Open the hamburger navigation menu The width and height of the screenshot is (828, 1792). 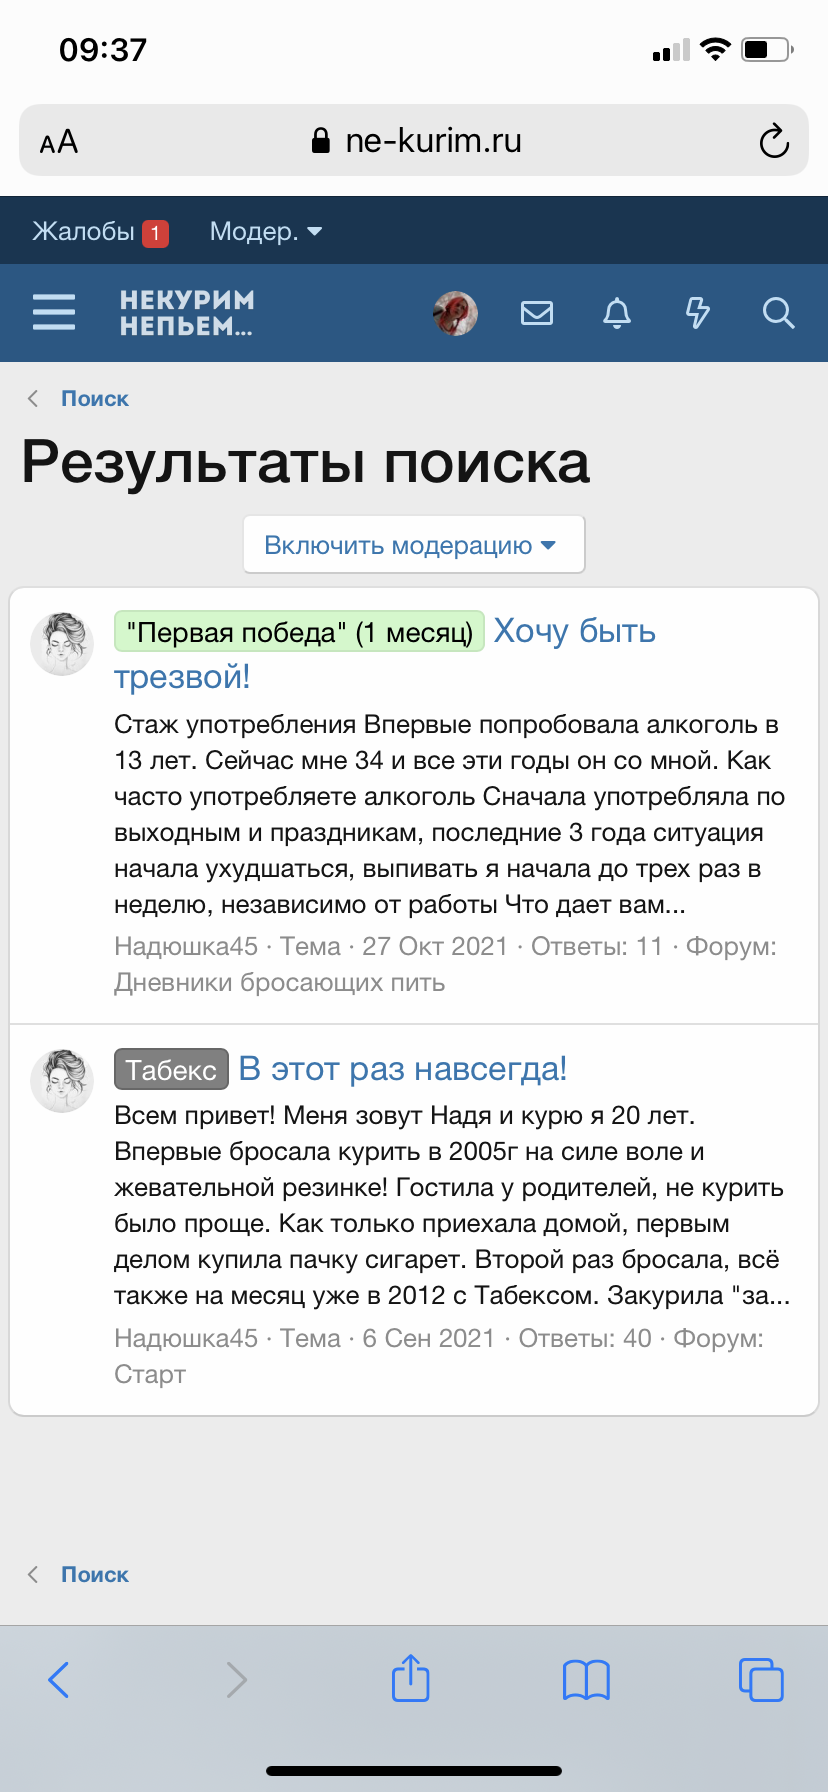(x=54, y=312)
